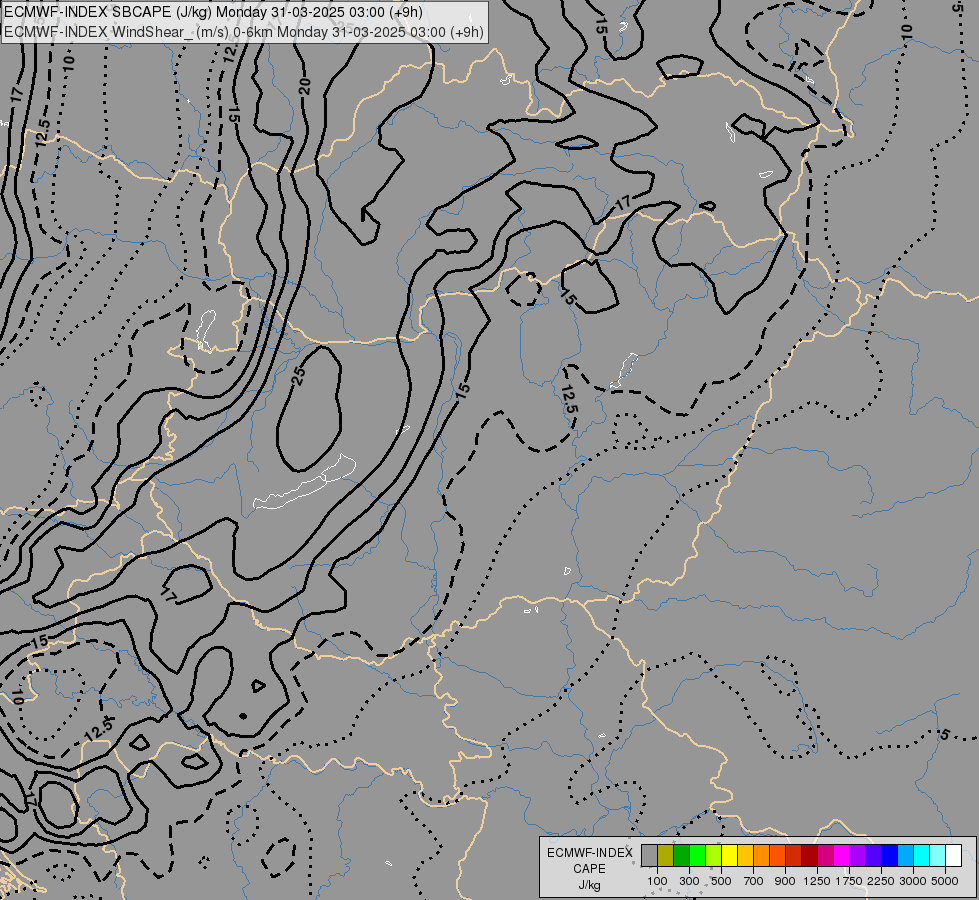Click the SBCAPE title line at top
This screenshot has height=900, width=979.
213,12
